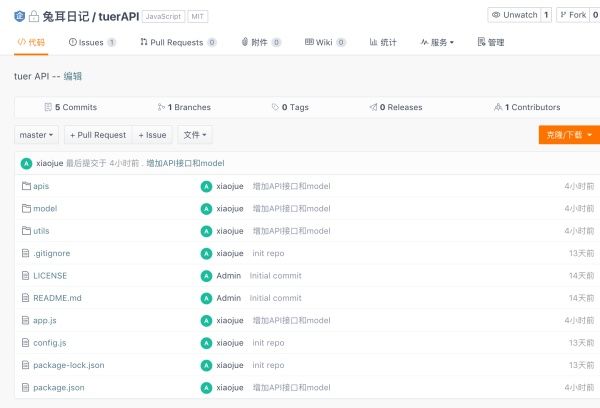Image resolution: width=600 pixels, height=408 pixels.
Task: Click the eye icon on the Unwatch button
Action: coord(496,15)
